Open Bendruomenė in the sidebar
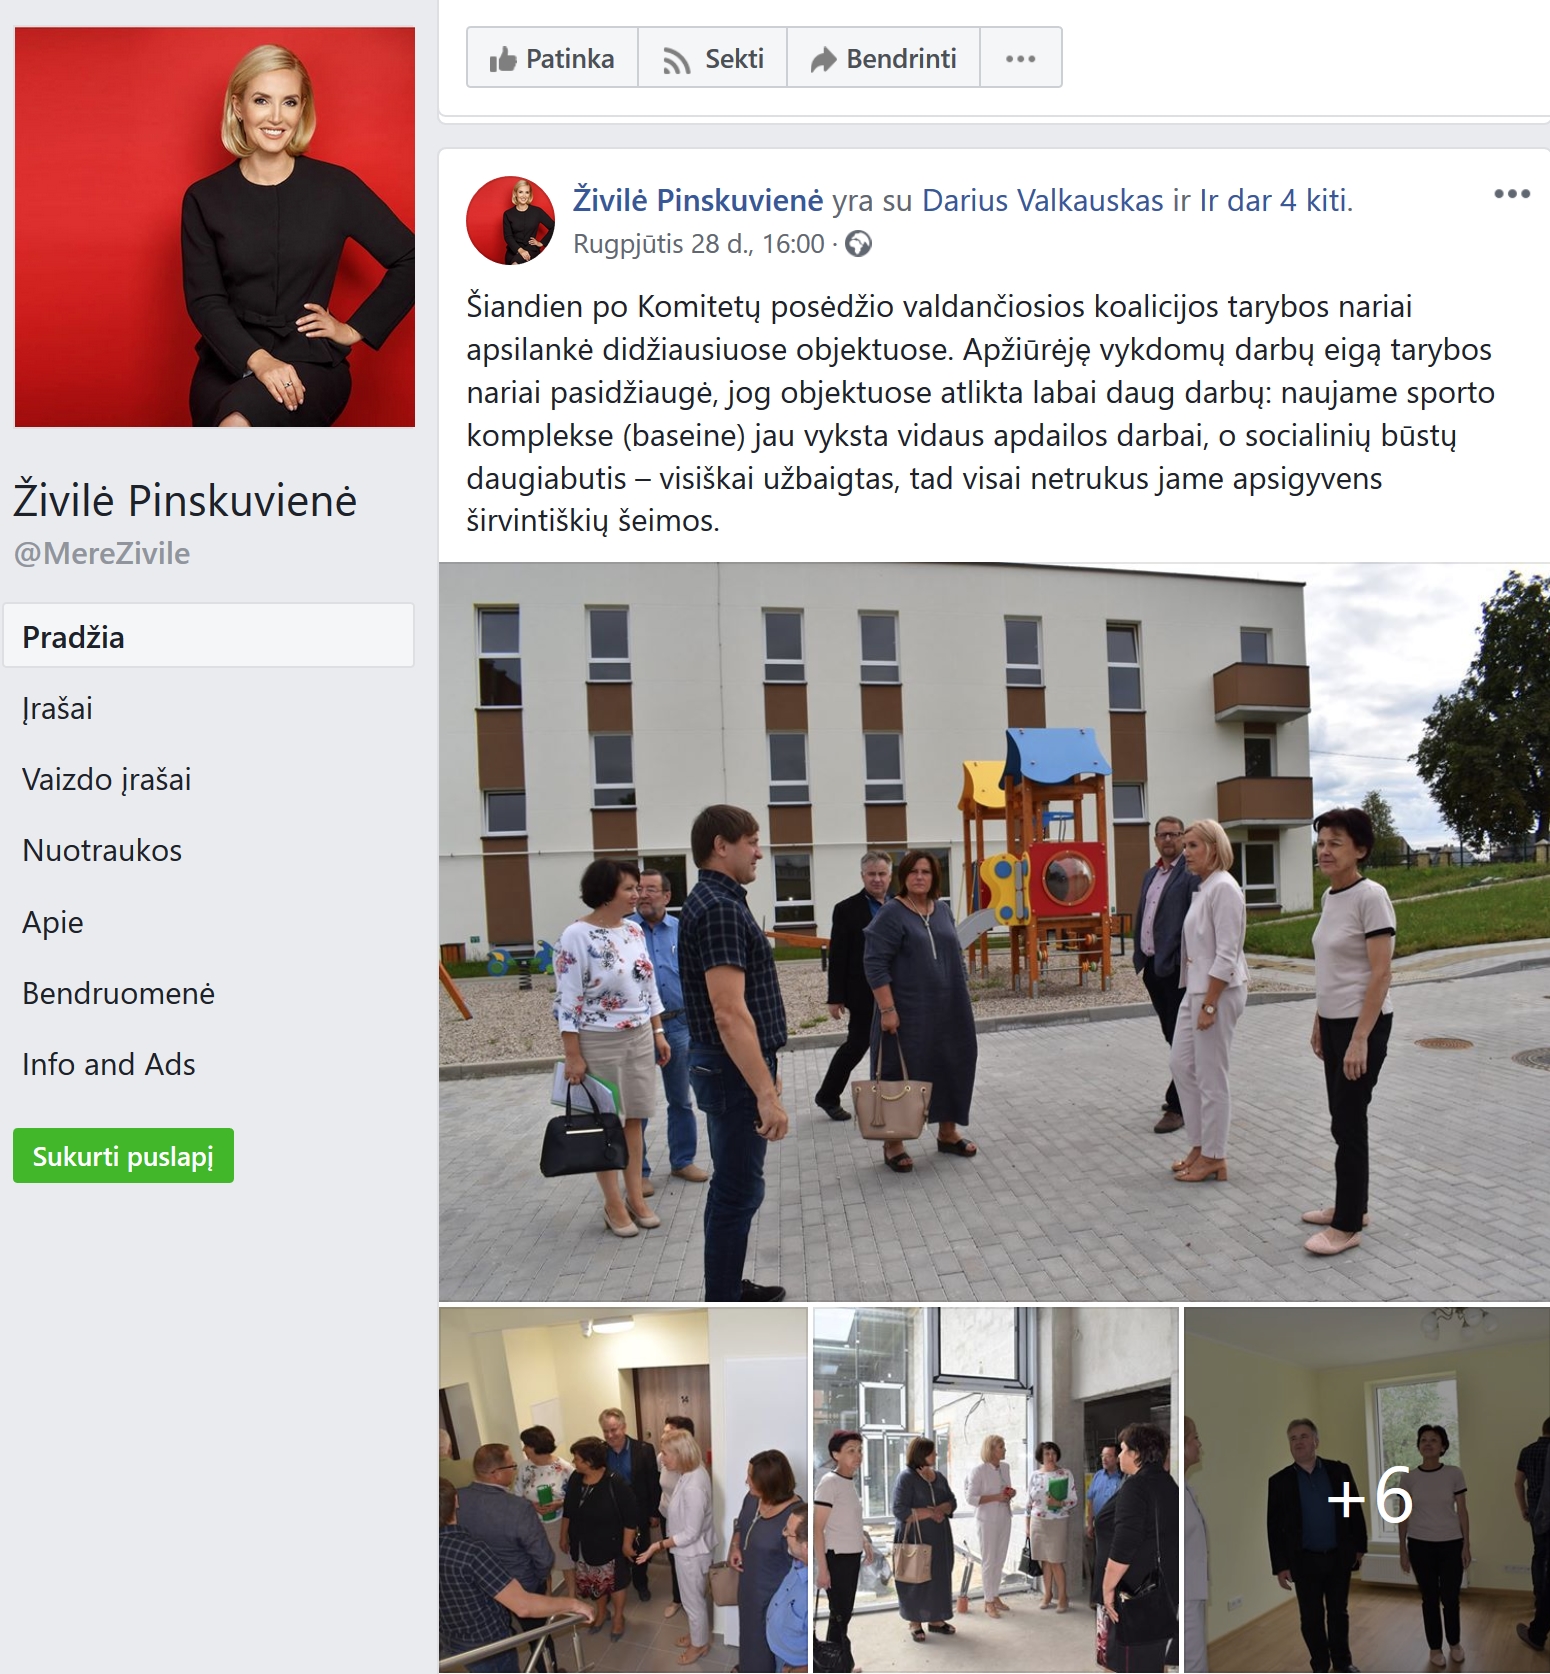1550x1674 pixels. (x=118, y=993)
